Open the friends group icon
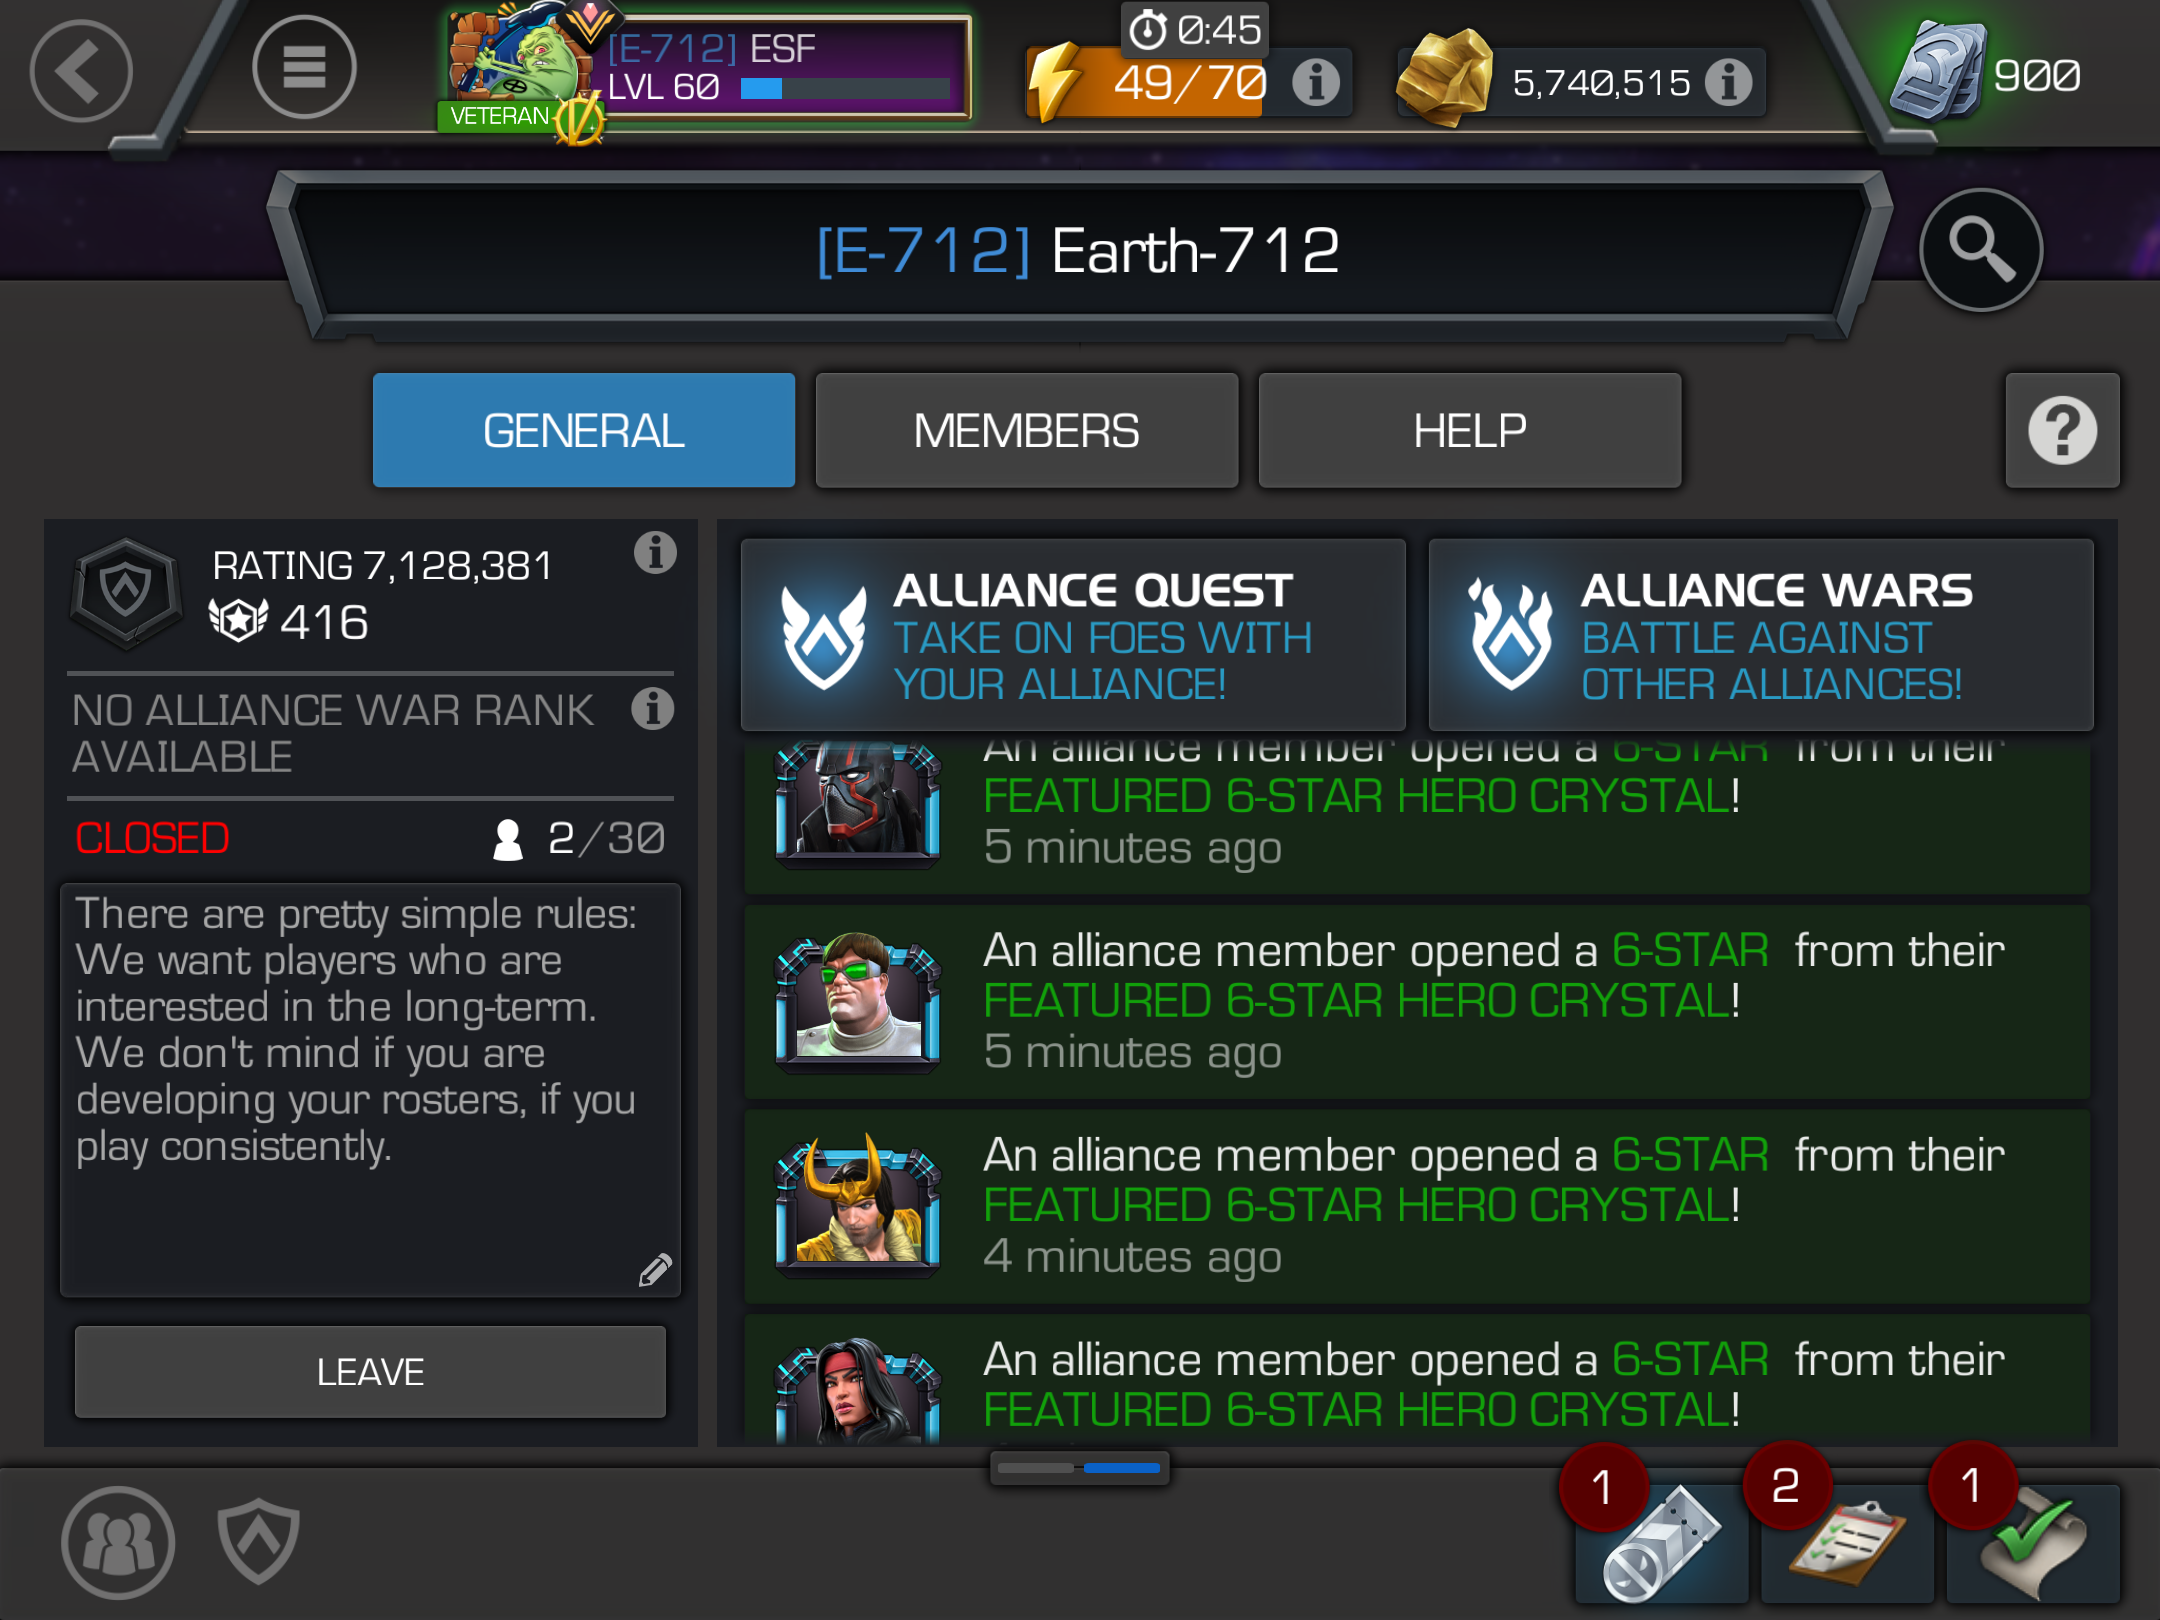The height and width of the screenshot is (1620, 2160). tap(118, 1542)
